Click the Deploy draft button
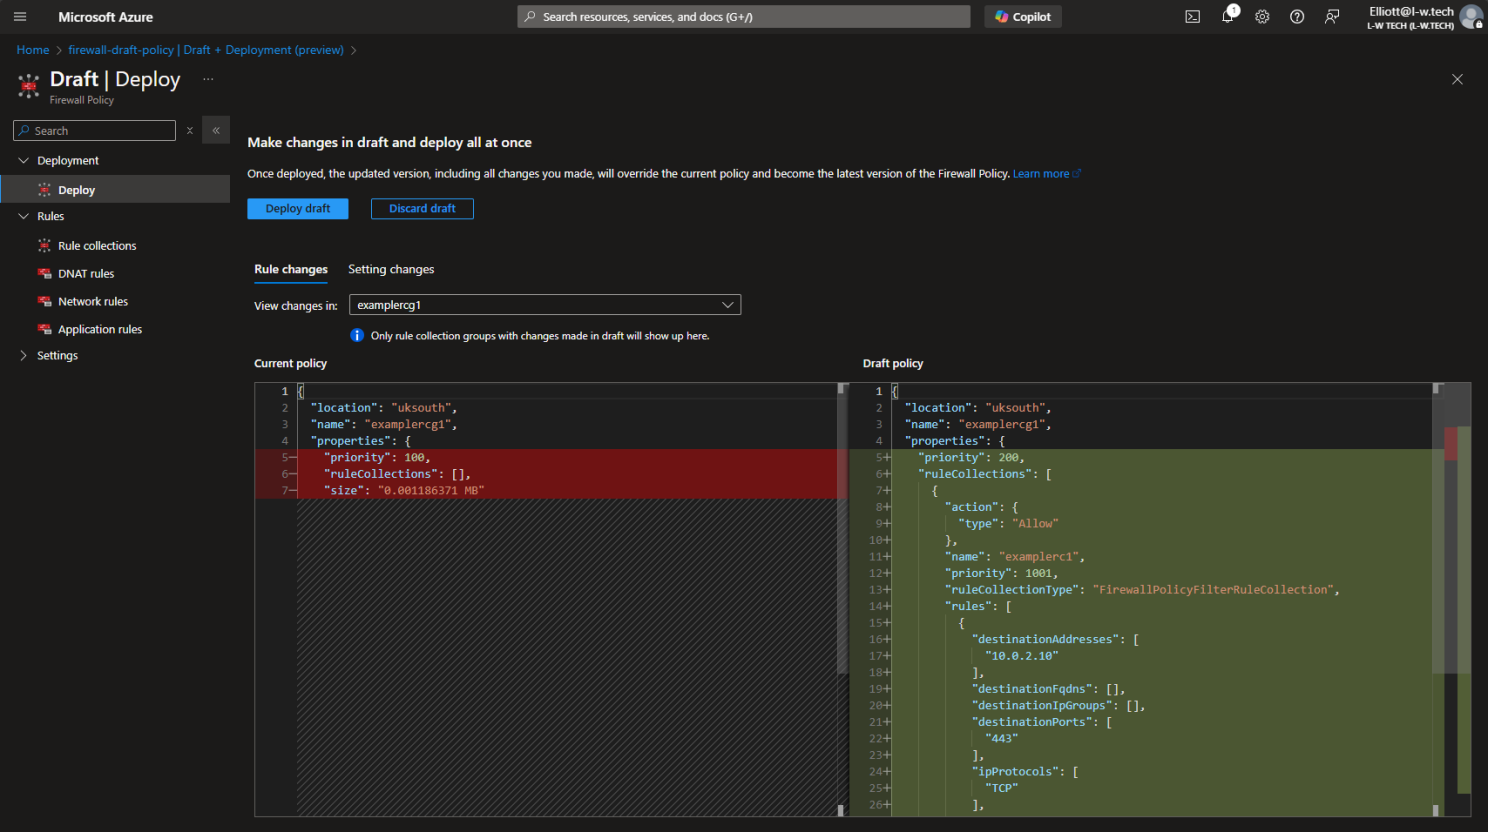 click(298, 209)
